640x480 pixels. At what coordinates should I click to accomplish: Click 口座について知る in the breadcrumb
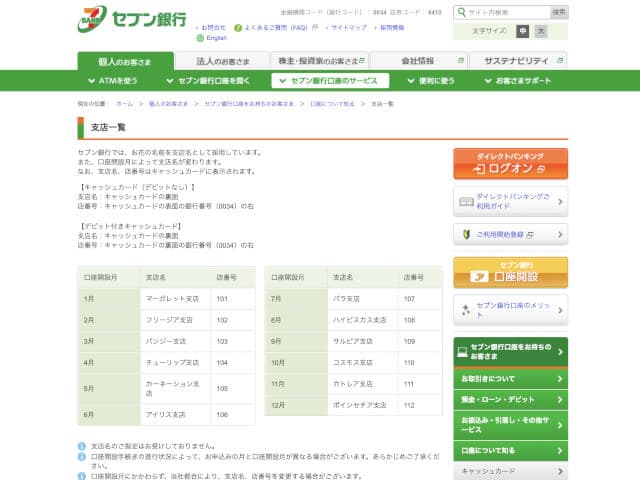coord(332,104)
